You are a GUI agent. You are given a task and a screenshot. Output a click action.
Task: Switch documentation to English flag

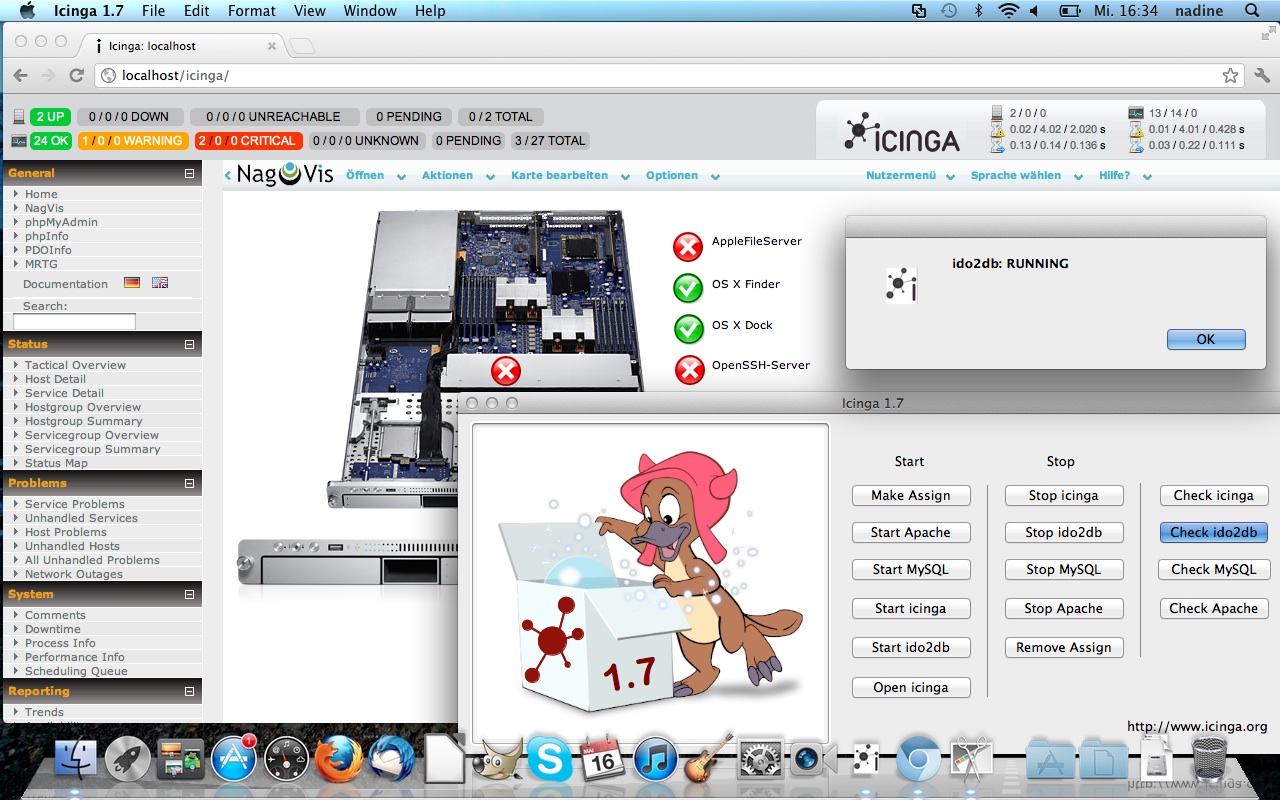160,283
